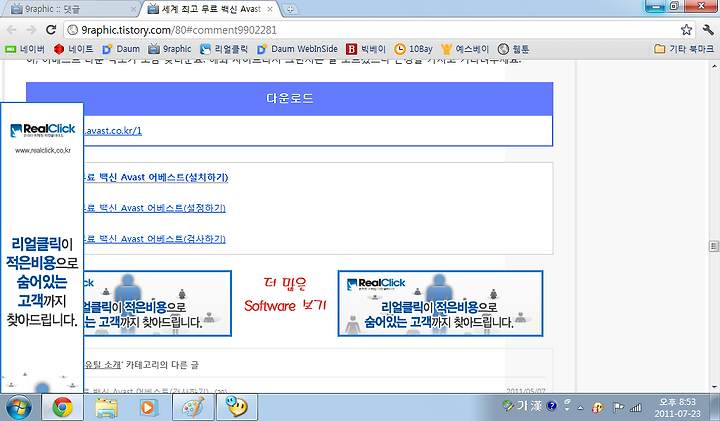Screen dimensions: 720x421
Task: Click the blue 다운로드 header bar
Action: [289, 98]
